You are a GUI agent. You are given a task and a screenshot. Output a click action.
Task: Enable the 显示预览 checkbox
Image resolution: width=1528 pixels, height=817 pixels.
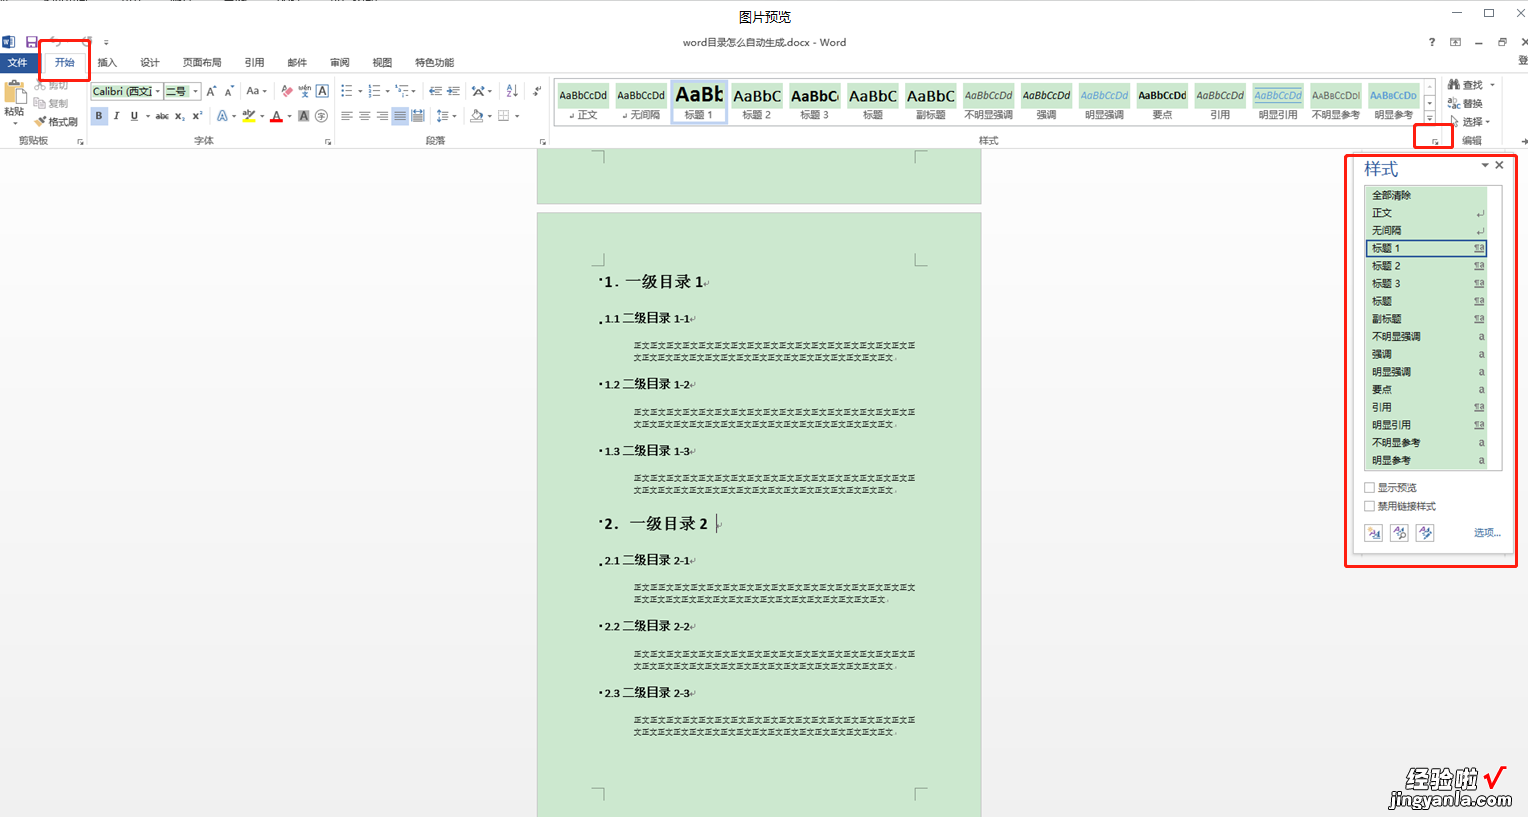point(1369,488)
